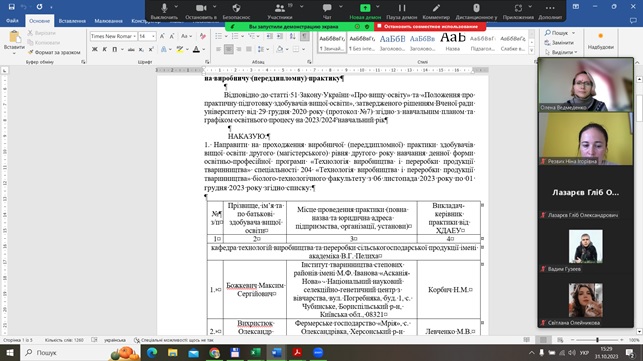Adjust the zoom level slider
Viewport: 643px width, 361px height.
coord(597,340)
